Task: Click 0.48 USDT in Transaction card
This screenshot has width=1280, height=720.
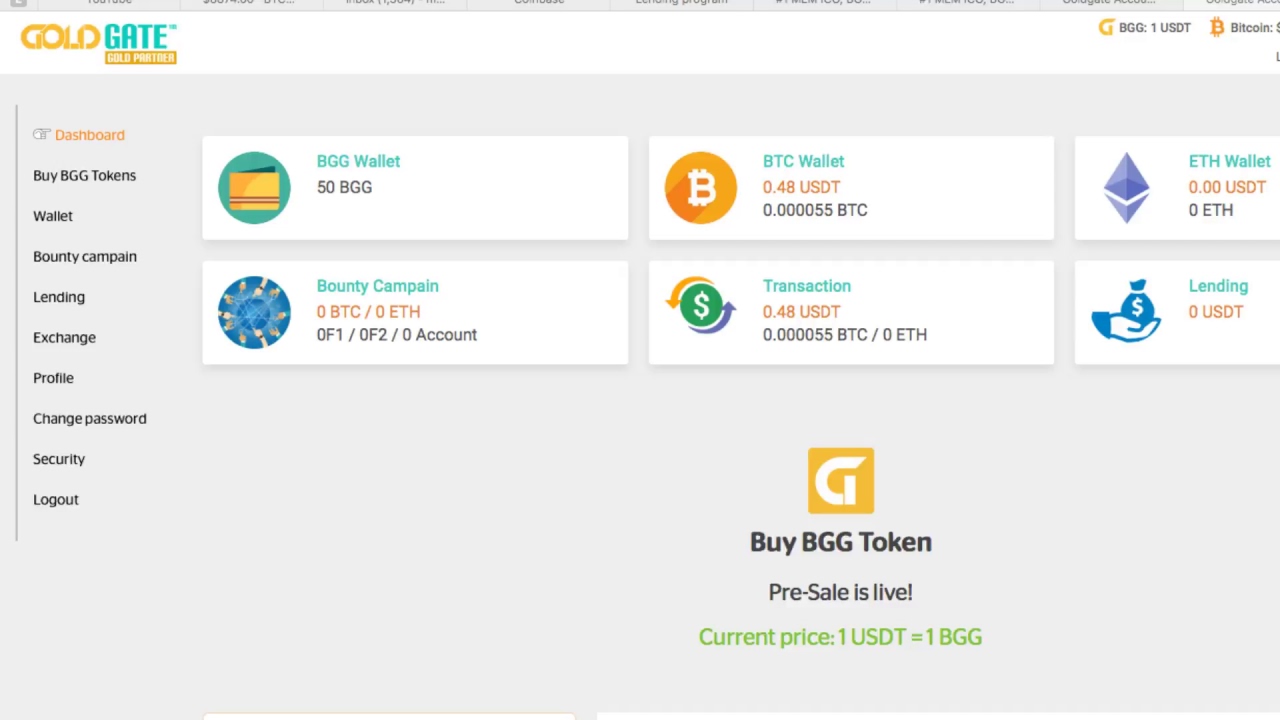Action: [801, 312]
